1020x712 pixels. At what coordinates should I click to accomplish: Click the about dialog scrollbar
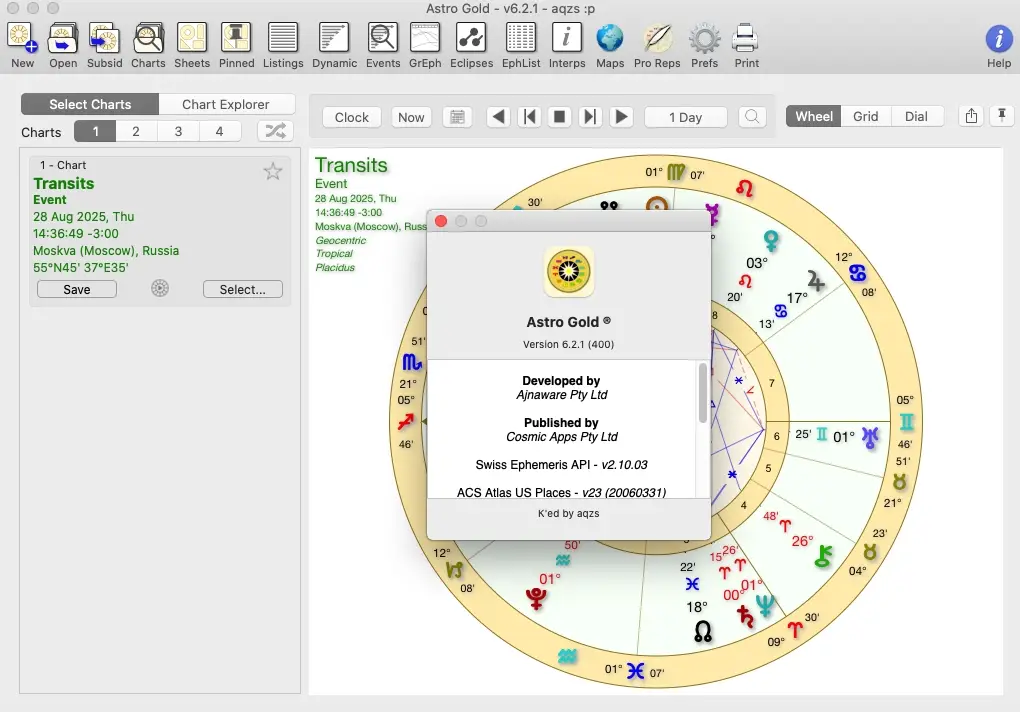pyautogui.click(x=703, y=393)
